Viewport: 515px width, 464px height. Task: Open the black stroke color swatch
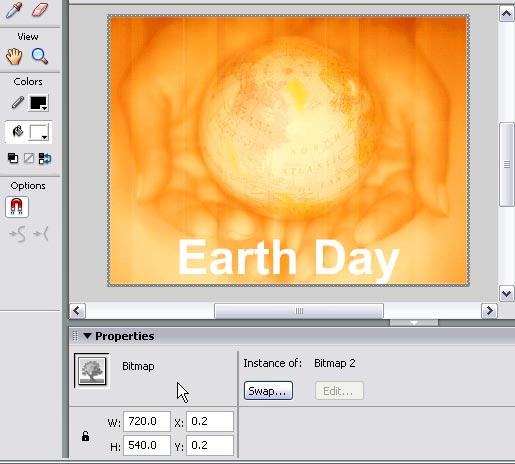click(x=39, y=103)
